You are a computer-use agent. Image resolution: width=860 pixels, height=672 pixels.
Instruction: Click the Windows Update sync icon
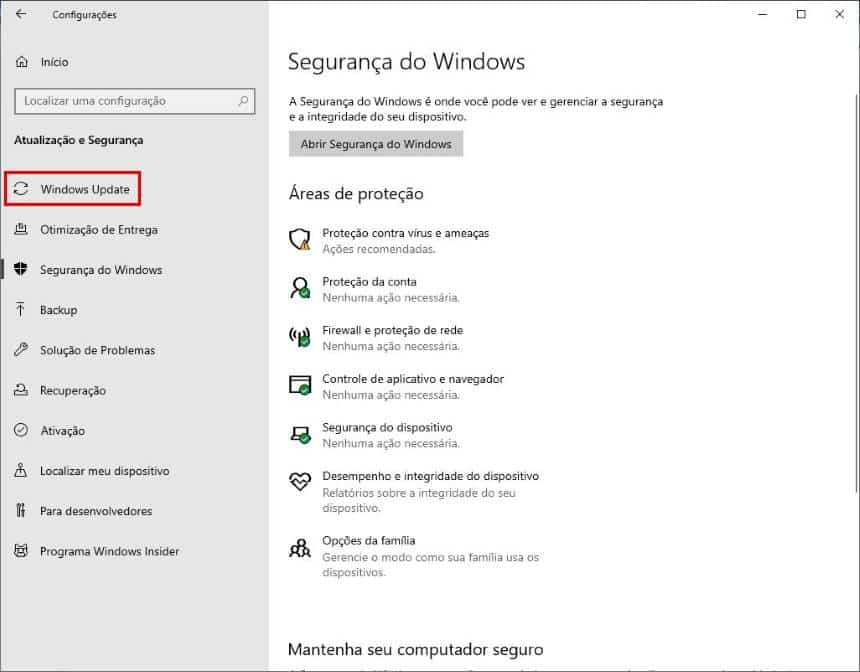(21, 189)
